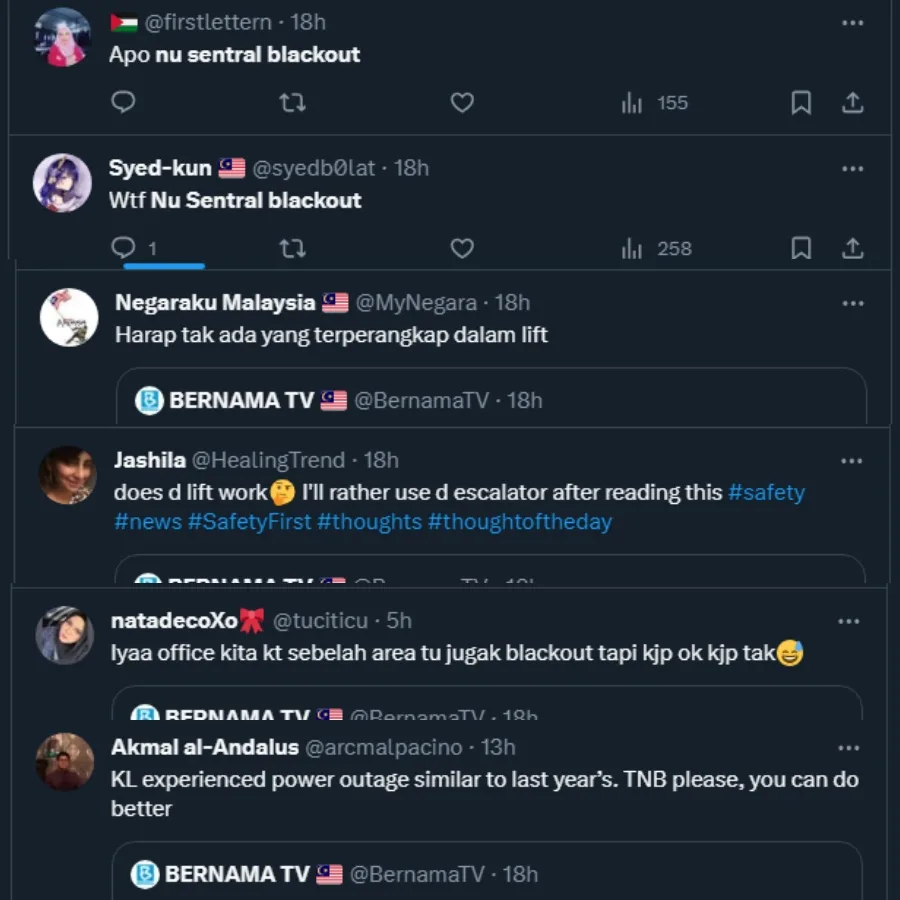Viewport: 900px width, 900px height.
Task: Retweet the @firstlettern blackout post
Action: (292, 102)
